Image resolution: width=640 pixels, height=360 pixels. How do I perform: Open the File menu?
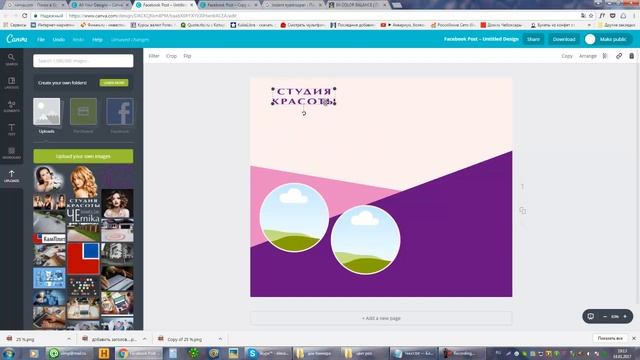41,40
